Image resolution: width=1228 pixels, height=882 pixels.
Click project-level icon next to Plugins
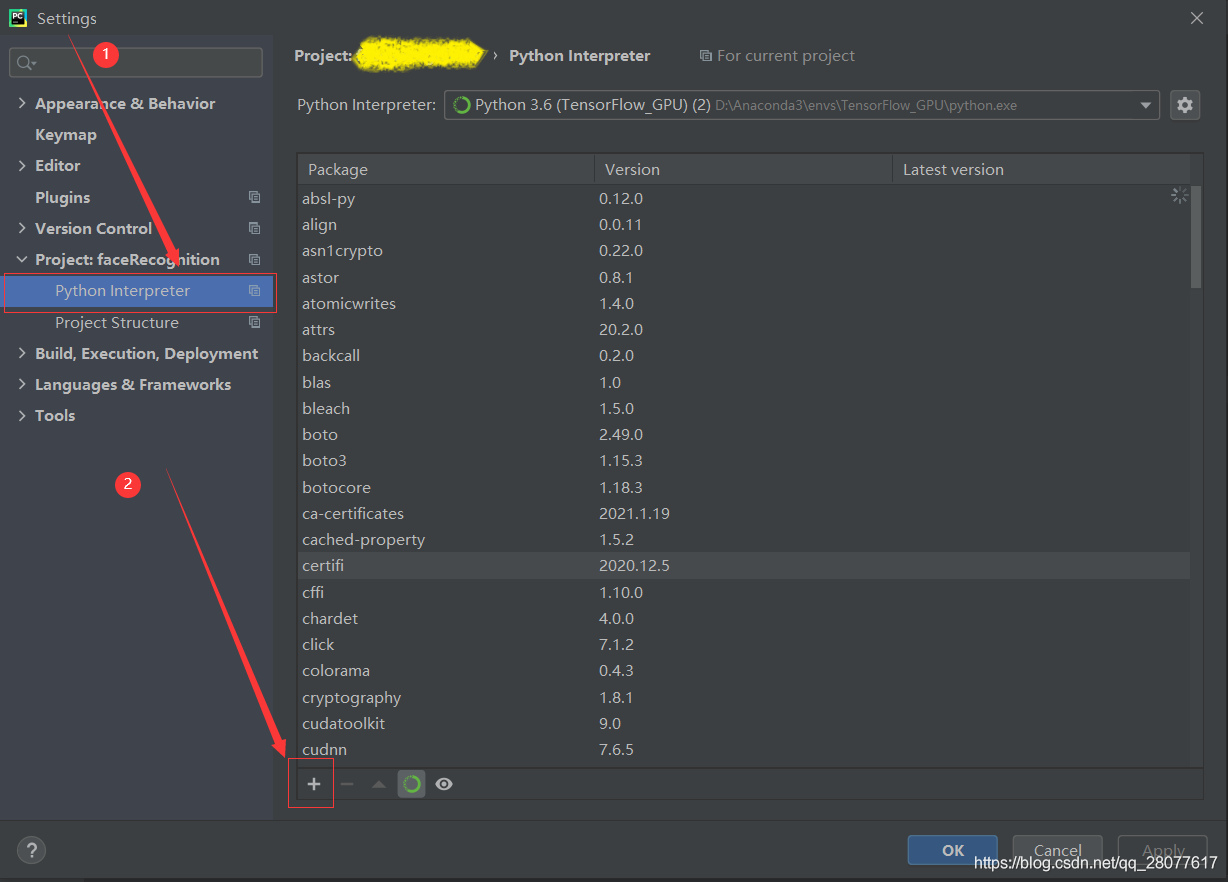[254, 197]
